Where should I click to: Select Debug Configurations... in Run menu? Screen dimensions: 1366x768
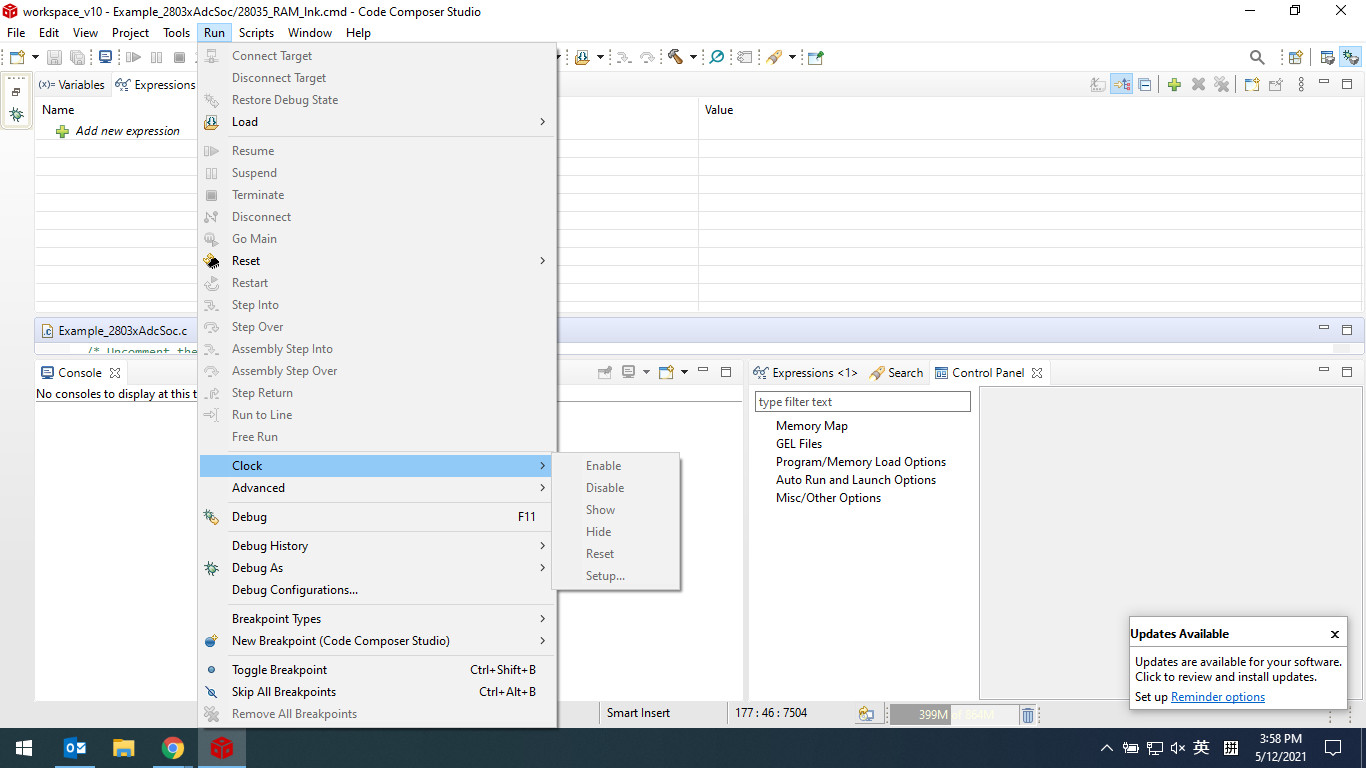(378, 590)
